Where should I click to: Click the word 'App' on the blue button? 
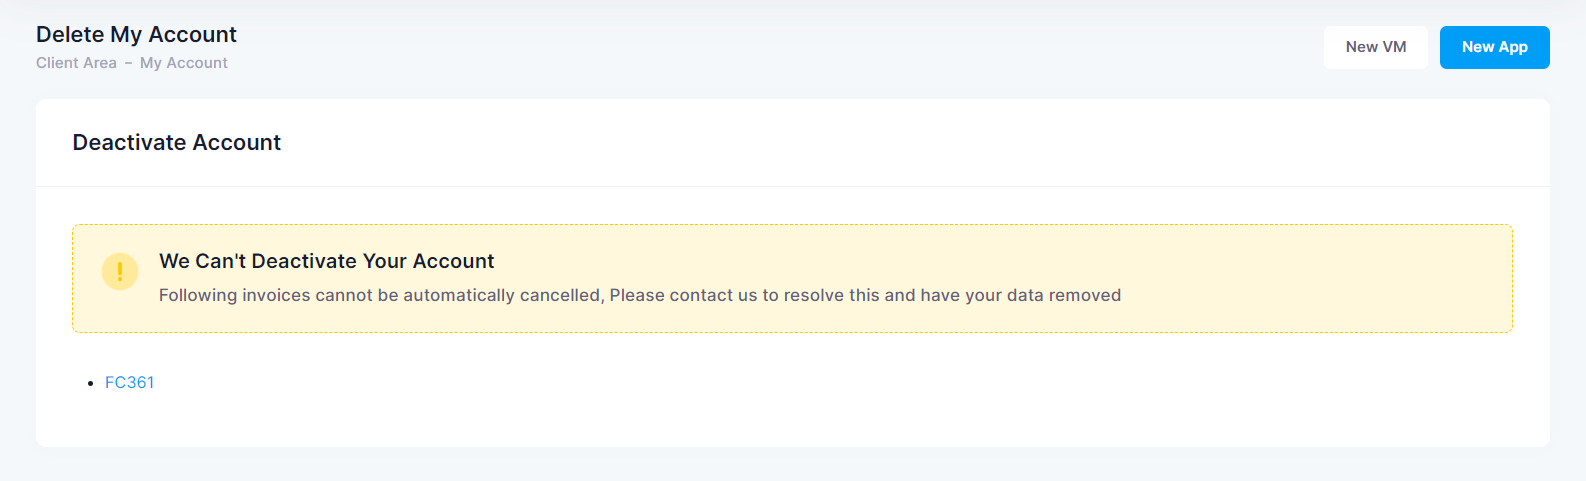click(1513, 47)
